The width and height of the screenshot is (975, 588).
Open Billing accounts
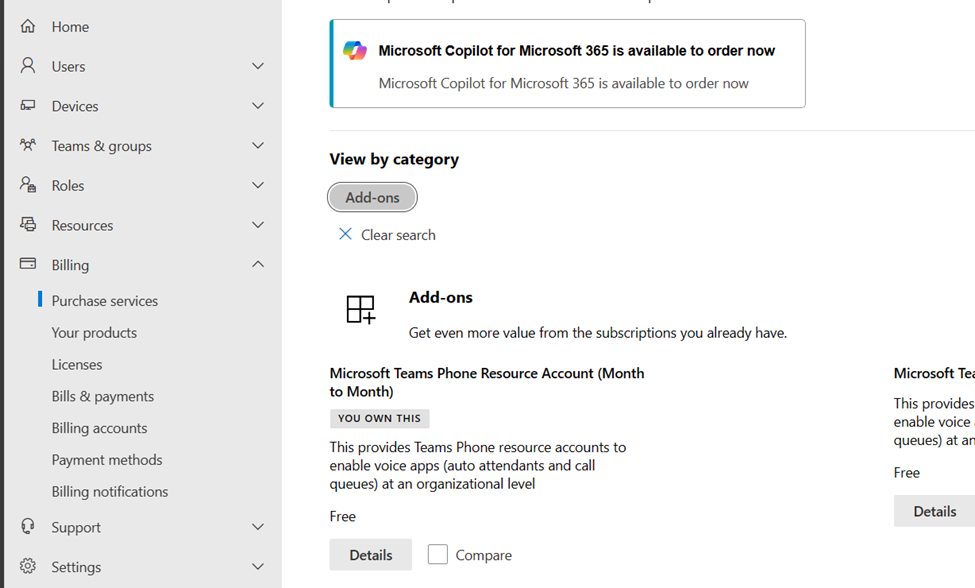[x=99, y=428]
